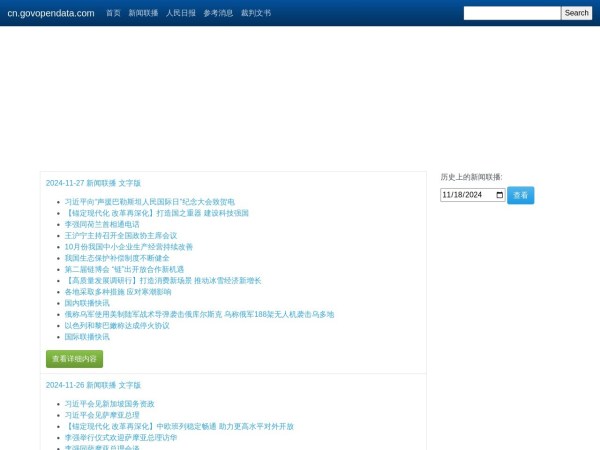
Task: Click the search text box in header
Action: coord(511,13)
